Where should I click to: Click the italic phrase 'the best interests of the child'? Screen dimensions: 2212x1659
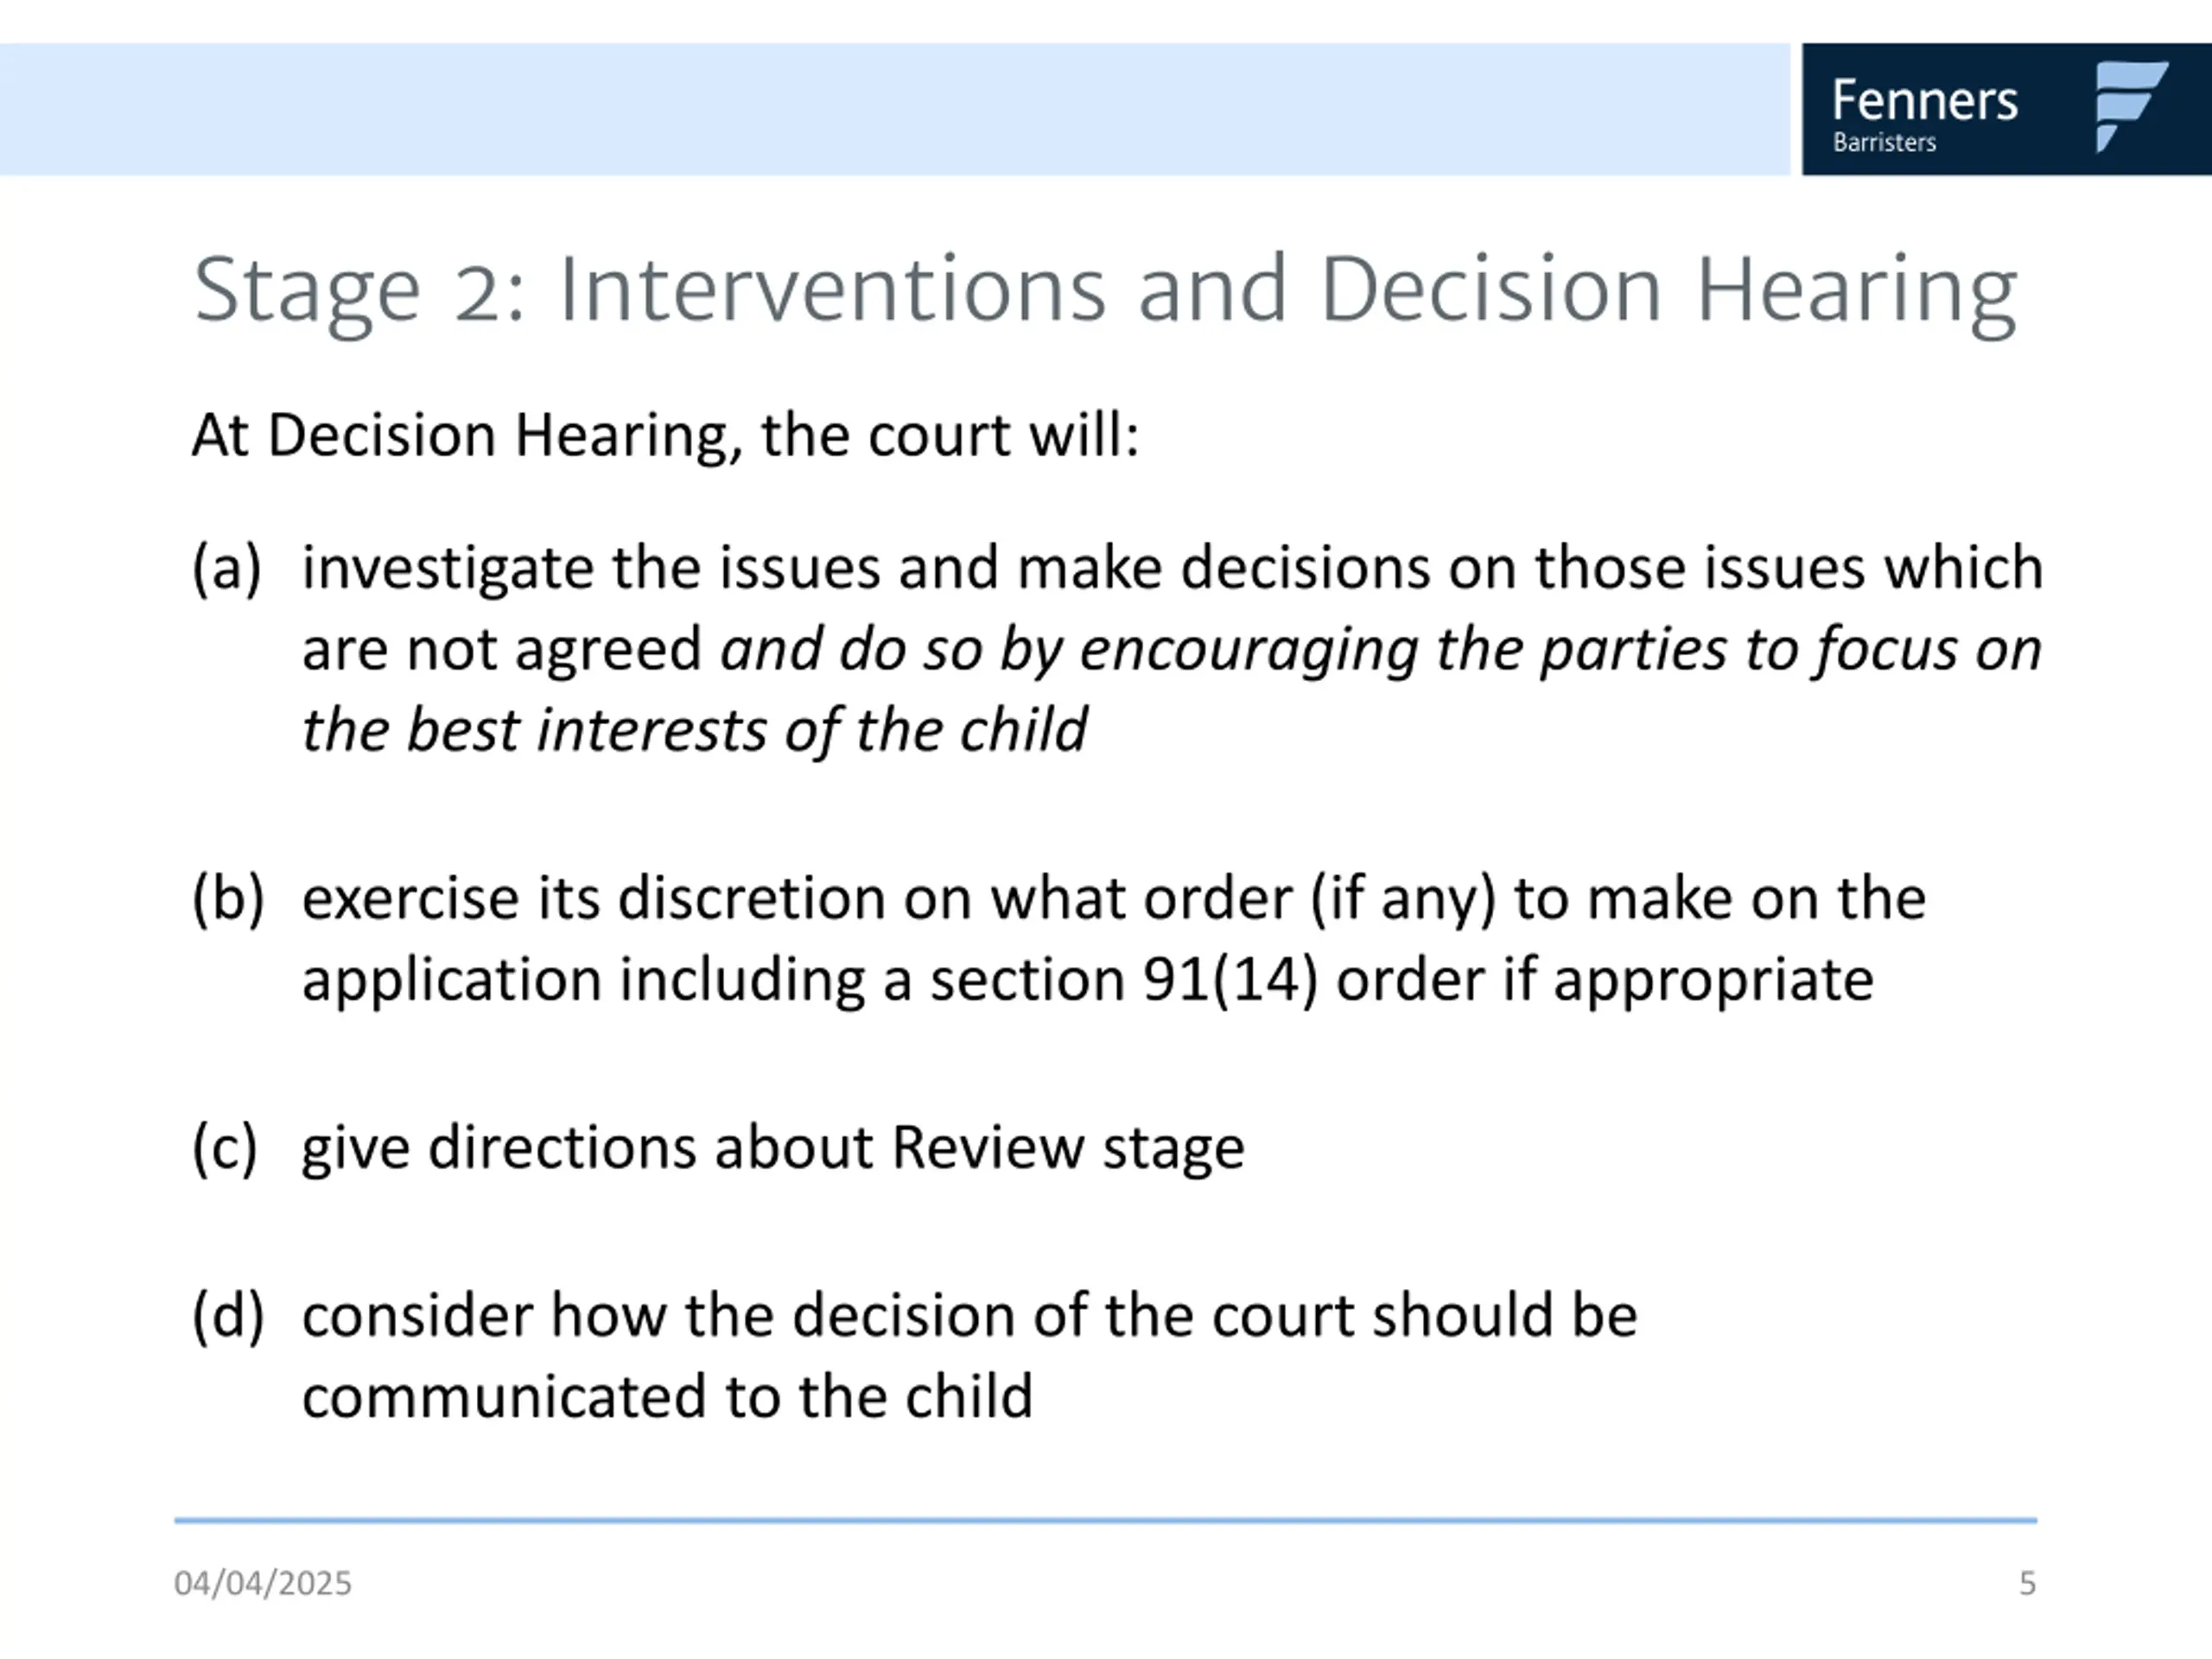coord(694,730)
